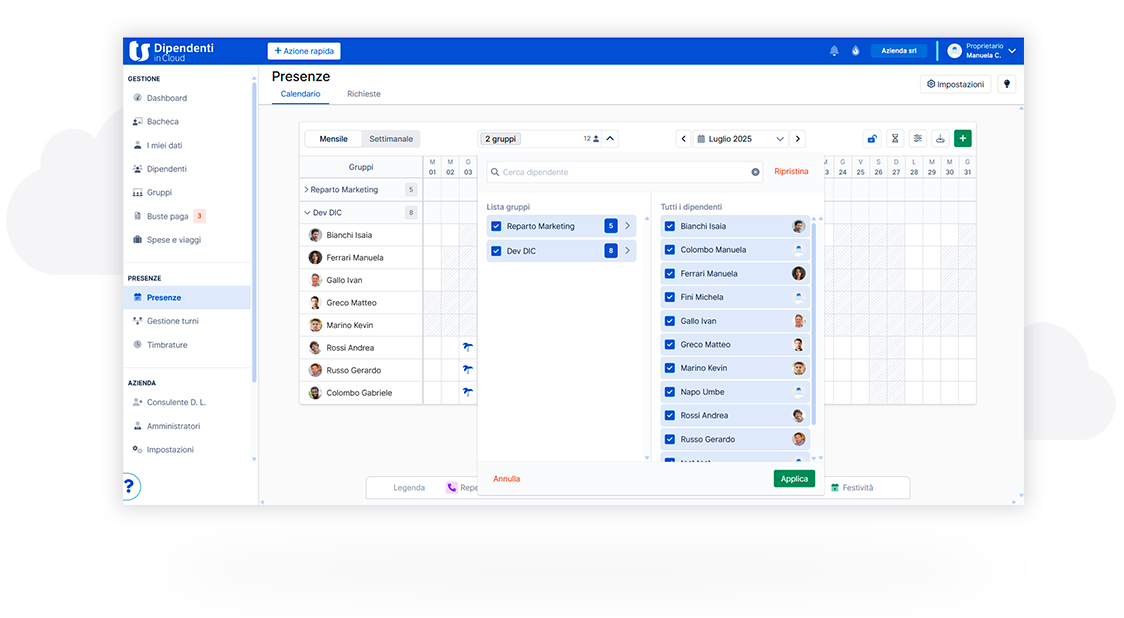Click the Dipendenti in Cloud logo

pos(171,51)
